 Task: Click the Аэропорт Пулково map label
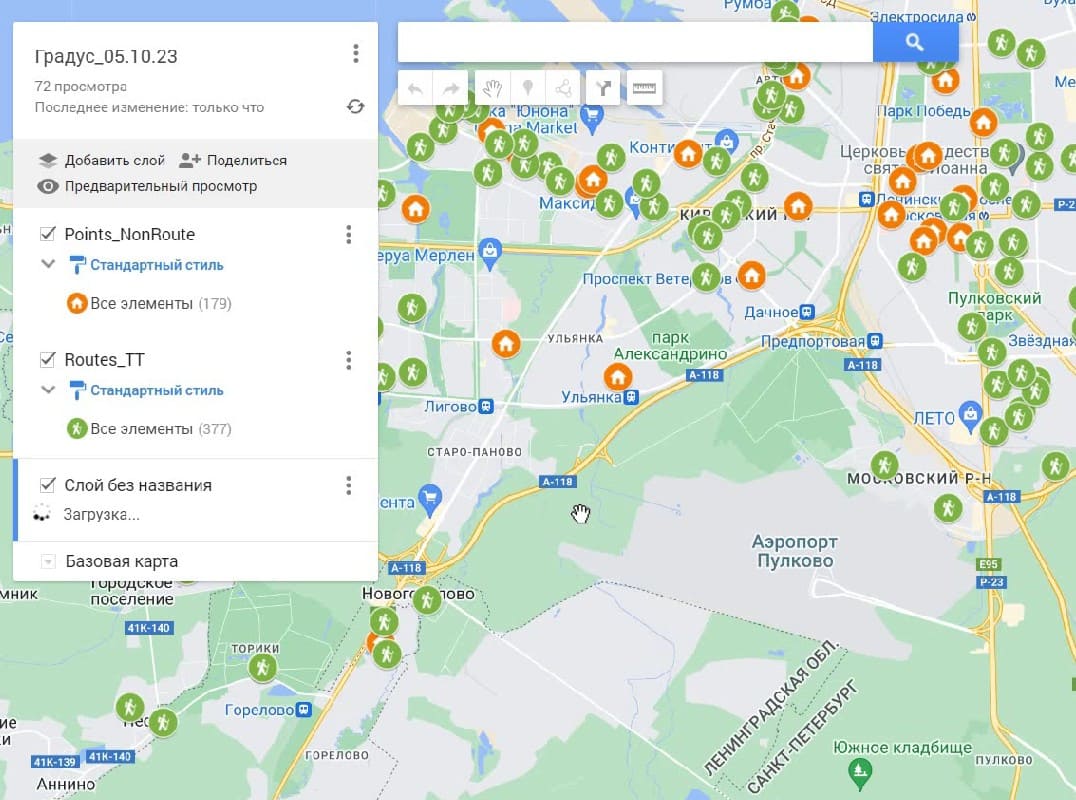click(x=795, y=551)
